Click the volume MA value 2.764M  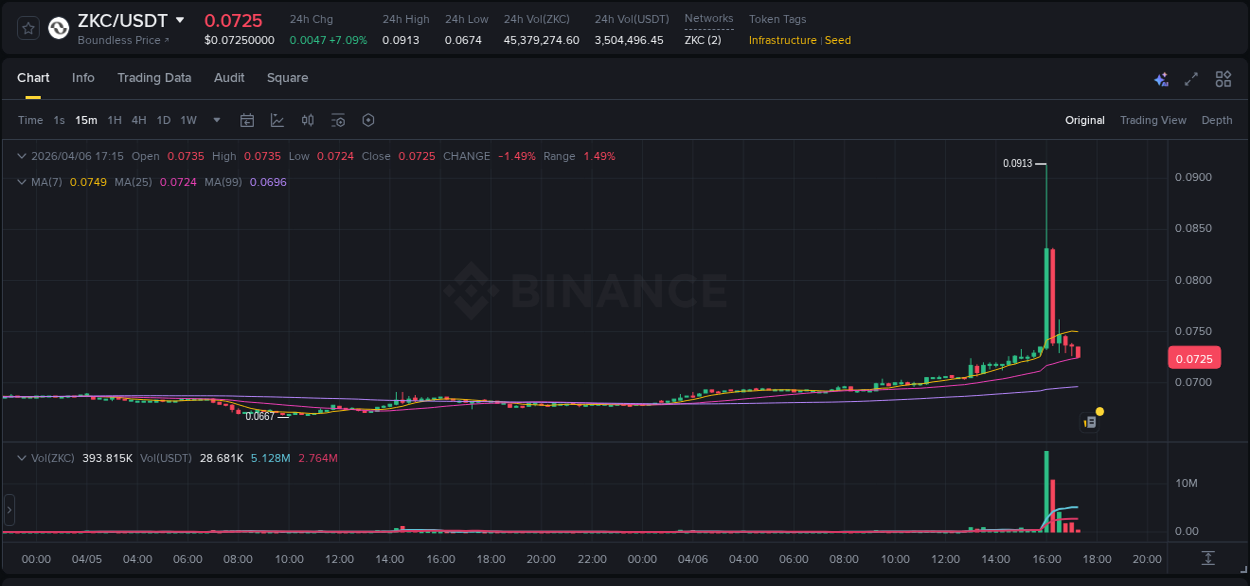click(x=318, y=458)
